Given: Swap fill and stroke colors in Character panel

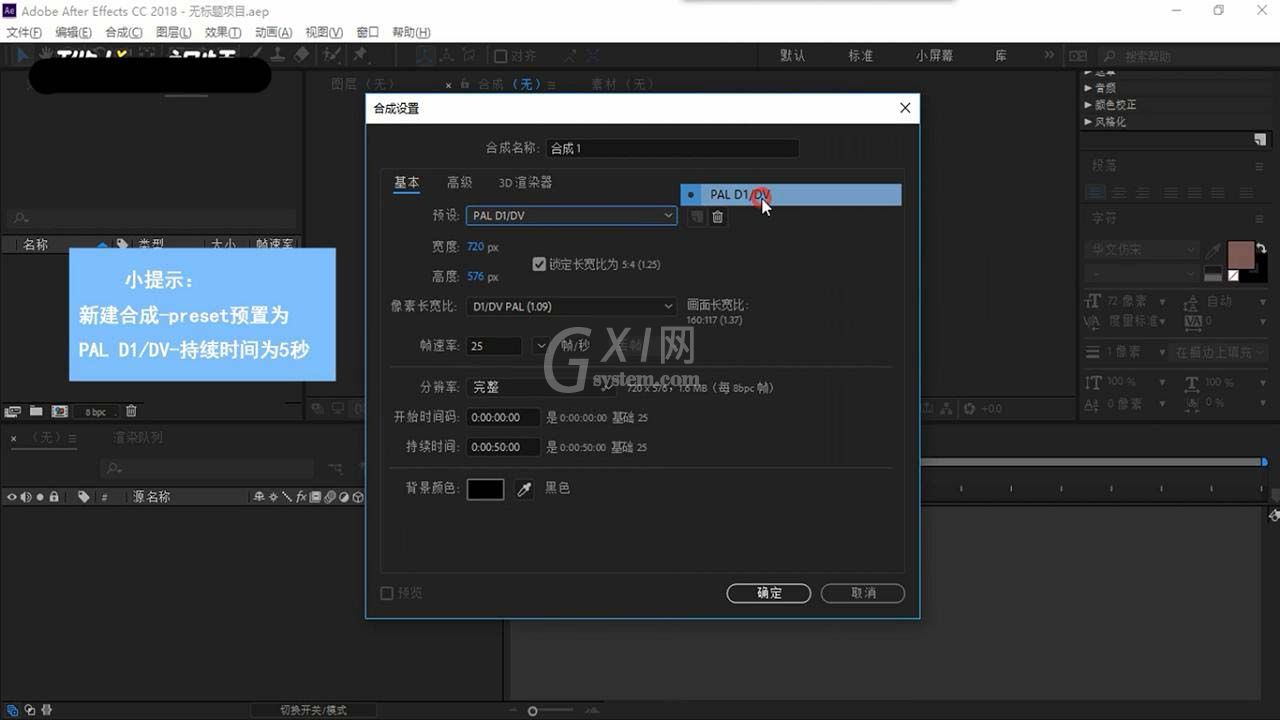Looking at the screenshot, I should pos(1262,248).
